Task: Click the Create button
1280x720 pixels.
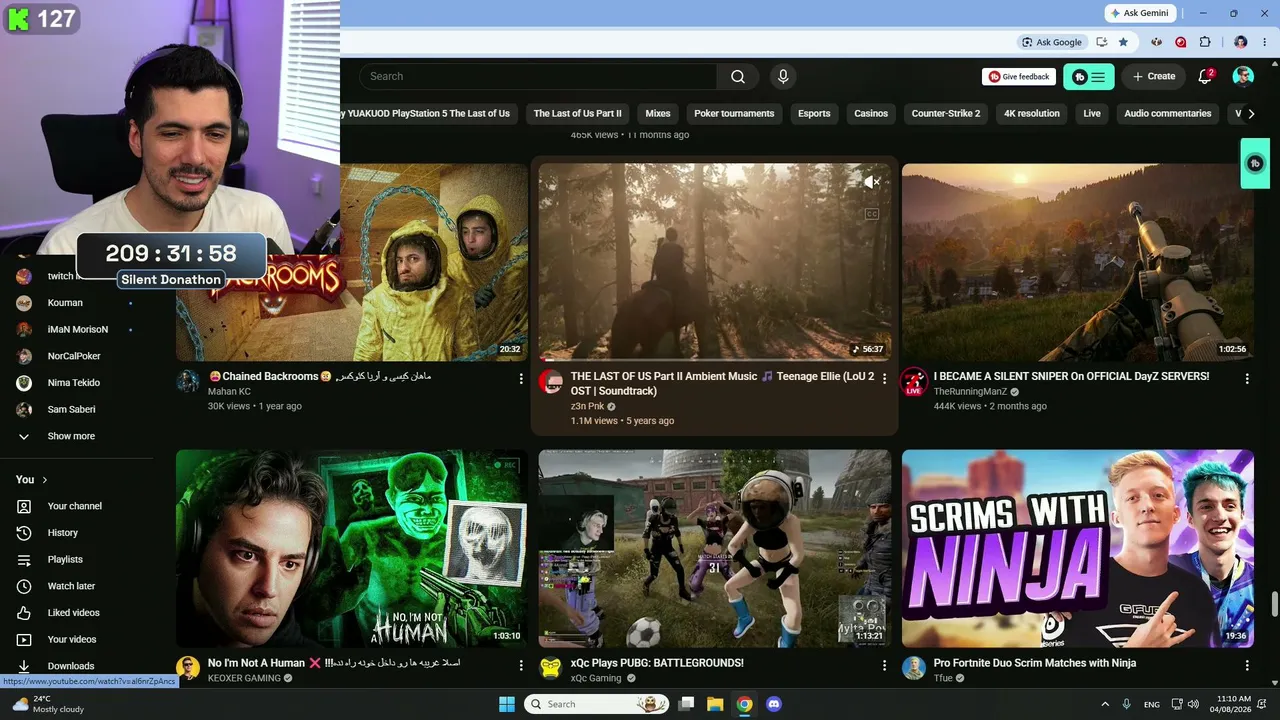Action: point(1153,77)
